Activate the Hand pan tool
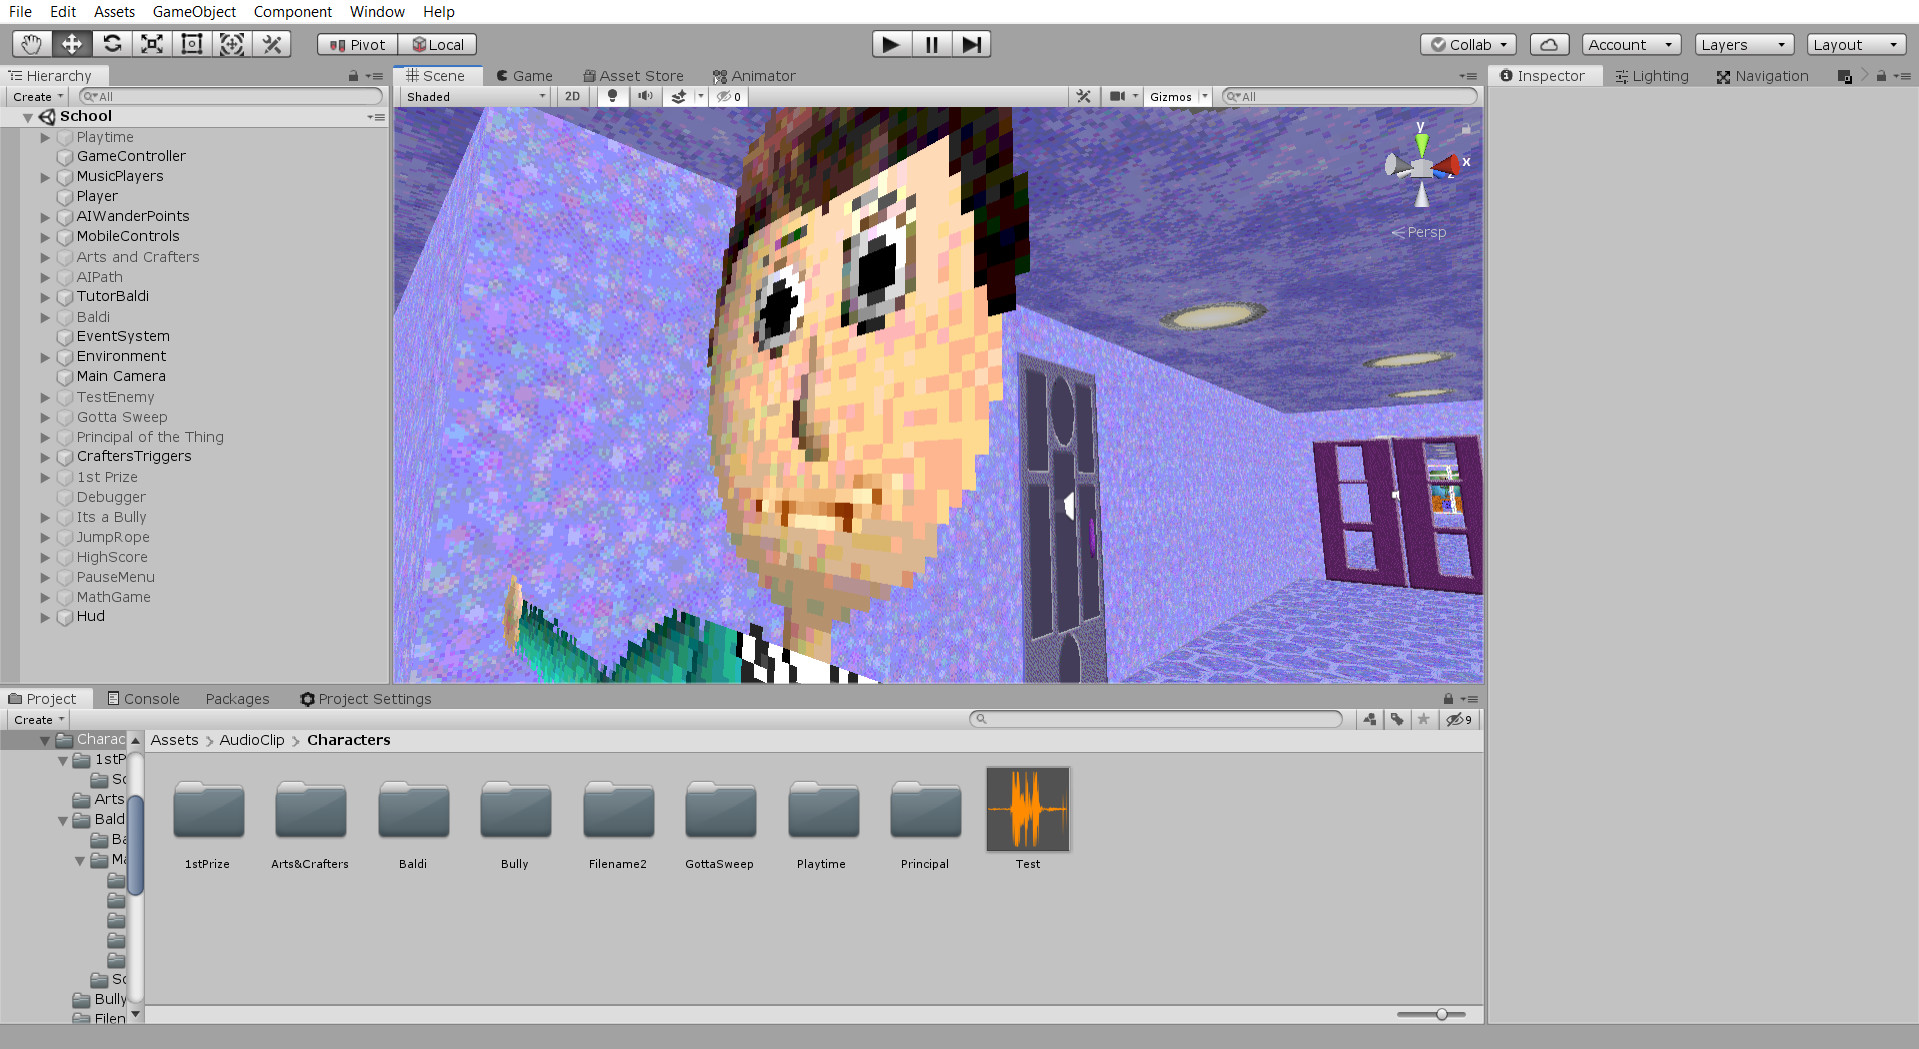 coord(31,44)
